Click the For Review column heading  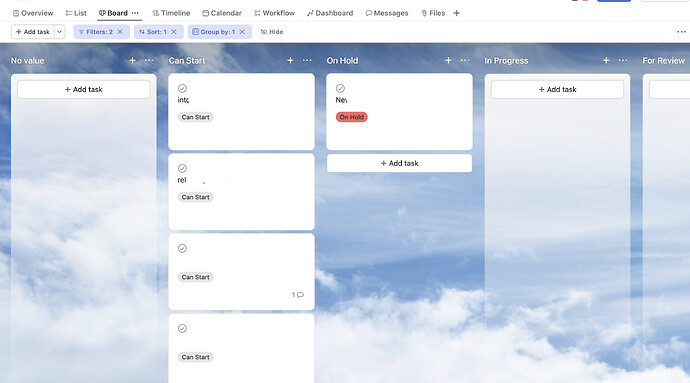664,61
